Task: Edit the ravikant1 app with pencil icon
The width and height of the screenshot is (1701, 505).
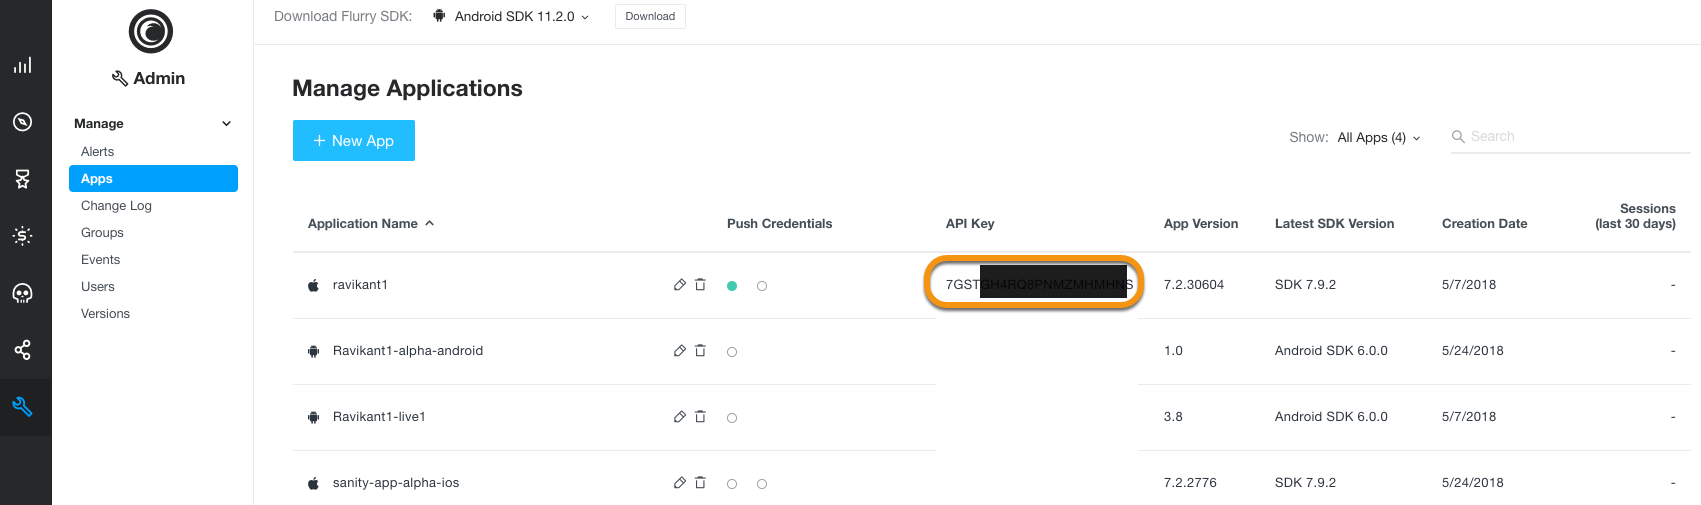Action: (680, 285)
